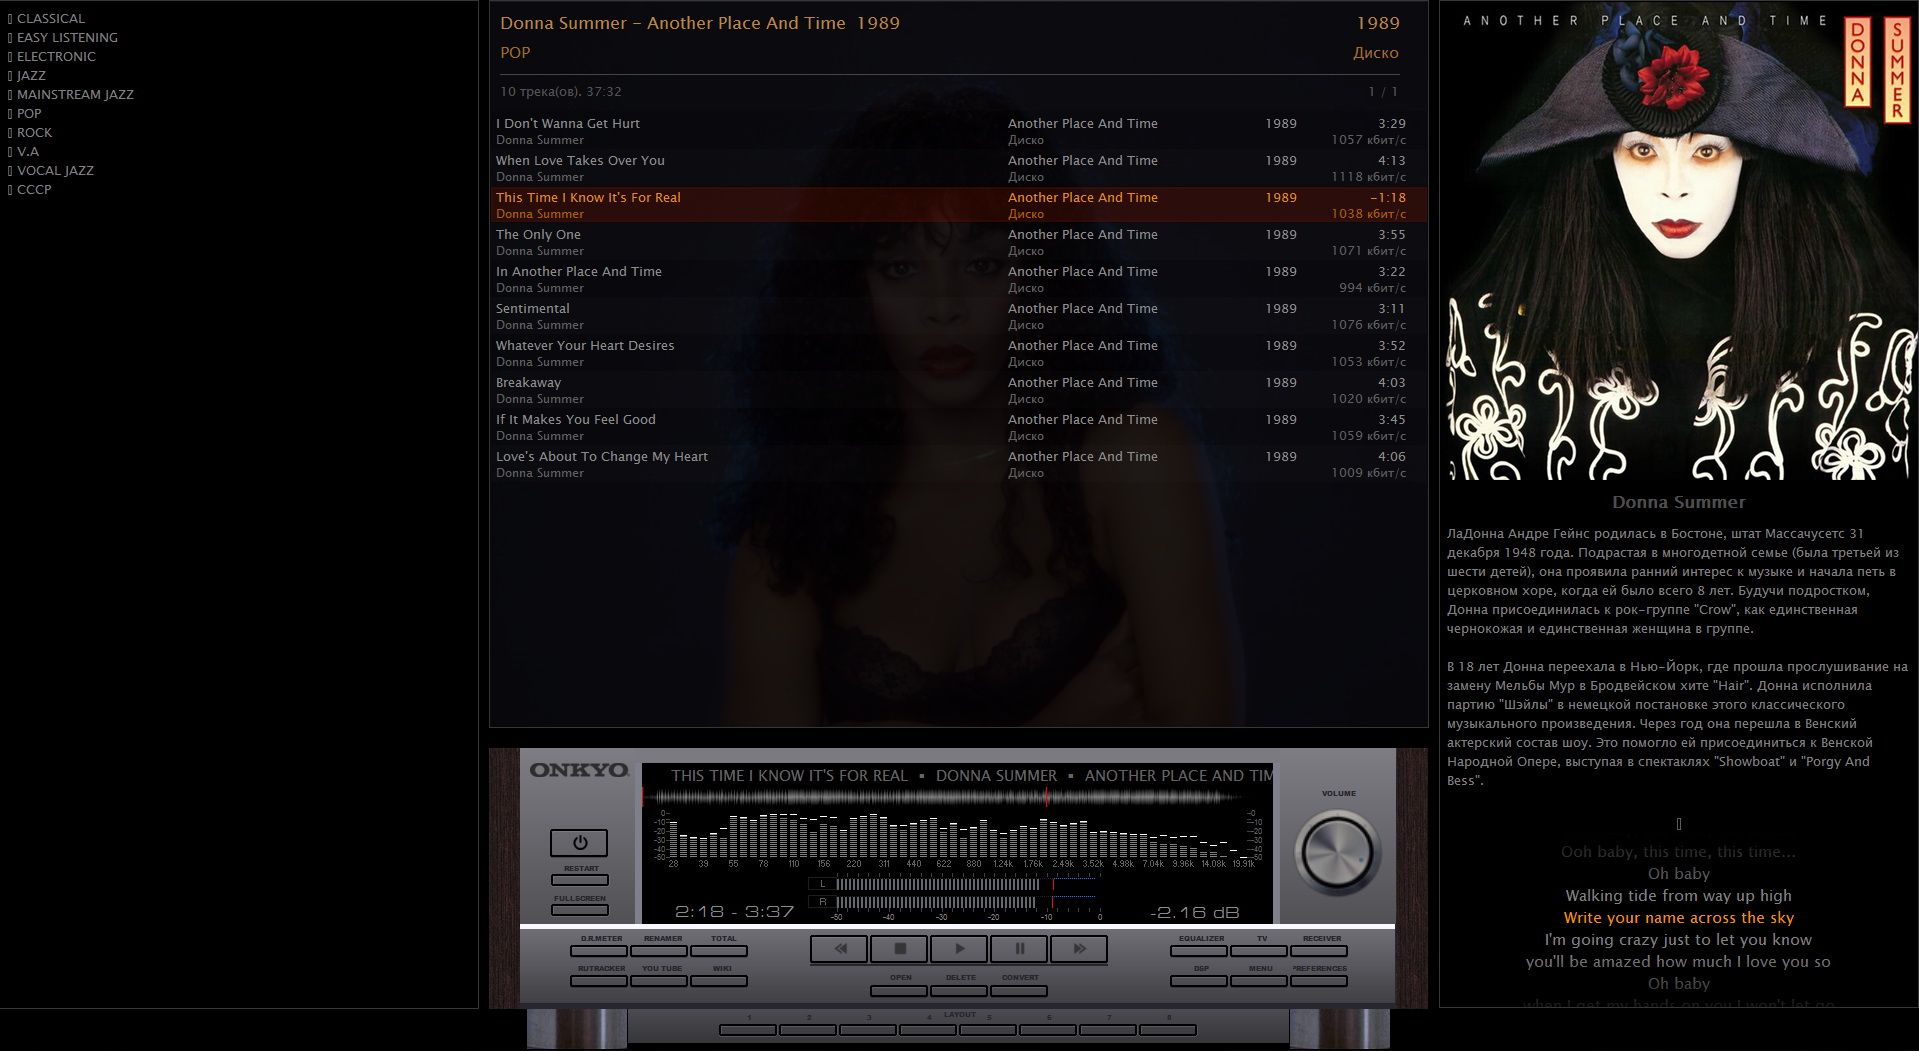
Task: Select playing track 'This Time I Know It's For Real'
Action: pyautogui.click(x=958, y=205)
